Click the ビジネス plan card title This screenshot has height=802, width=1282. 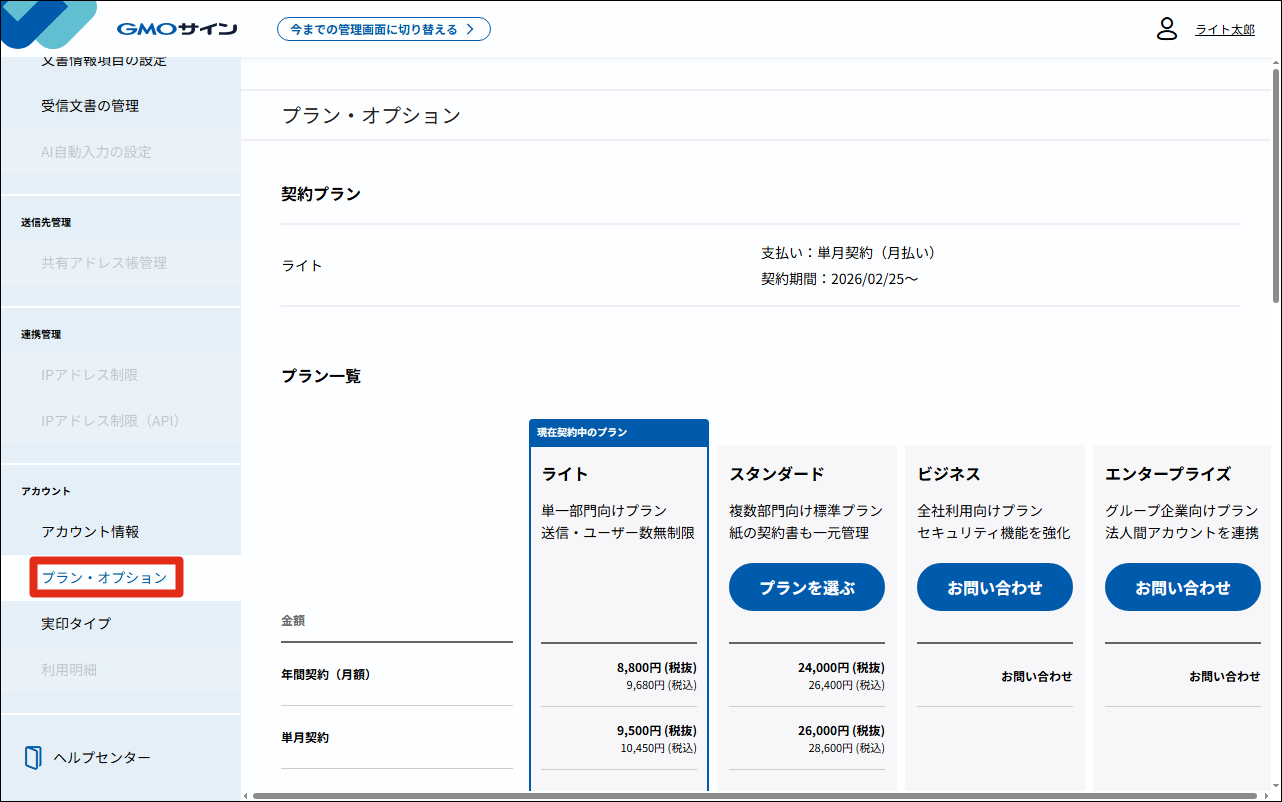(949, 474)
